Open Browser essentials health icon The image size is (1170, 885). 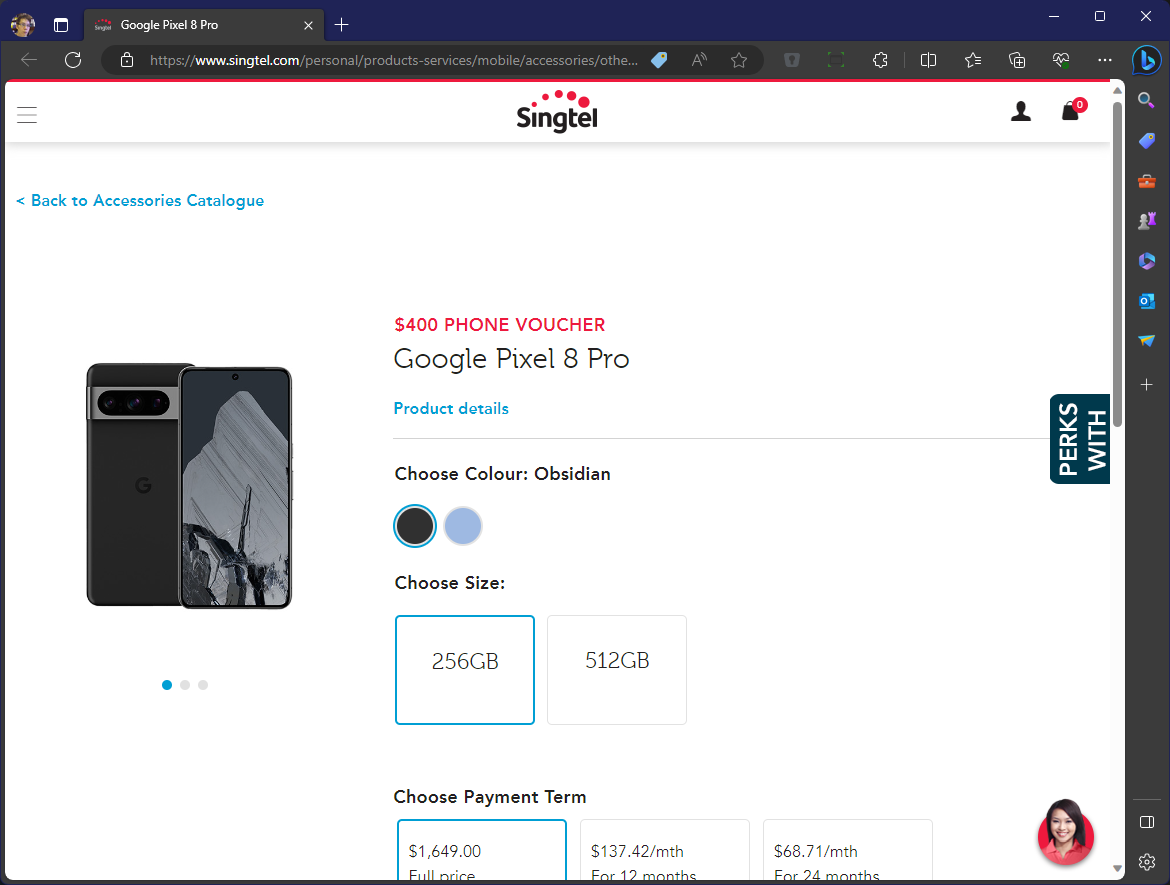1060,60
